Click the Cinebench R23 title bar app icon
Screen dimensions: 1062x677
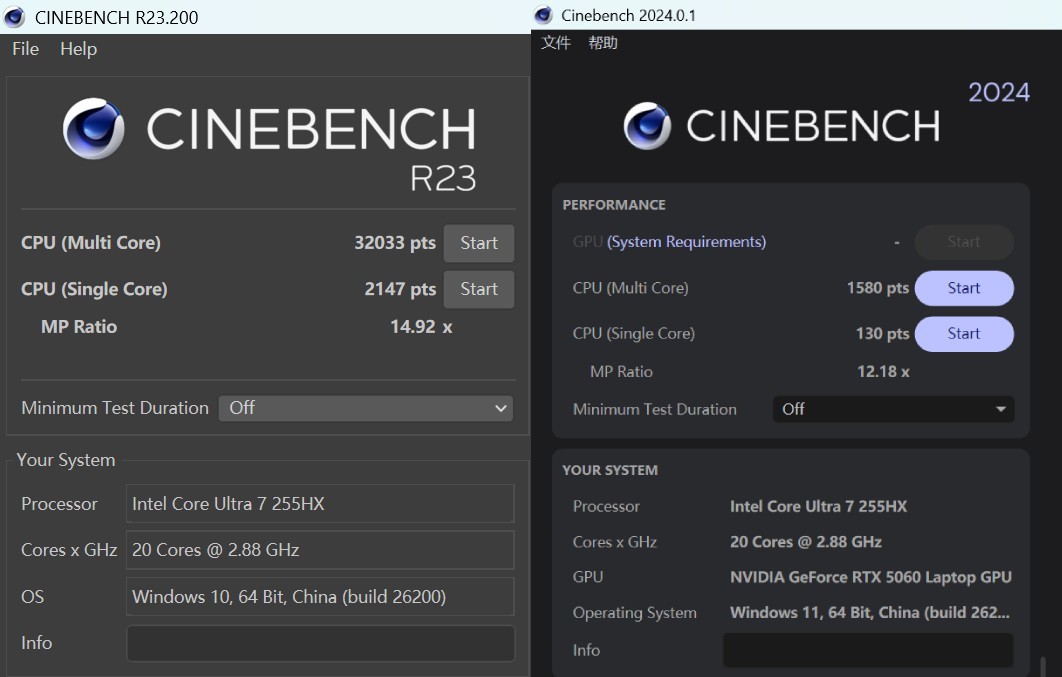(x=14, y=17)
